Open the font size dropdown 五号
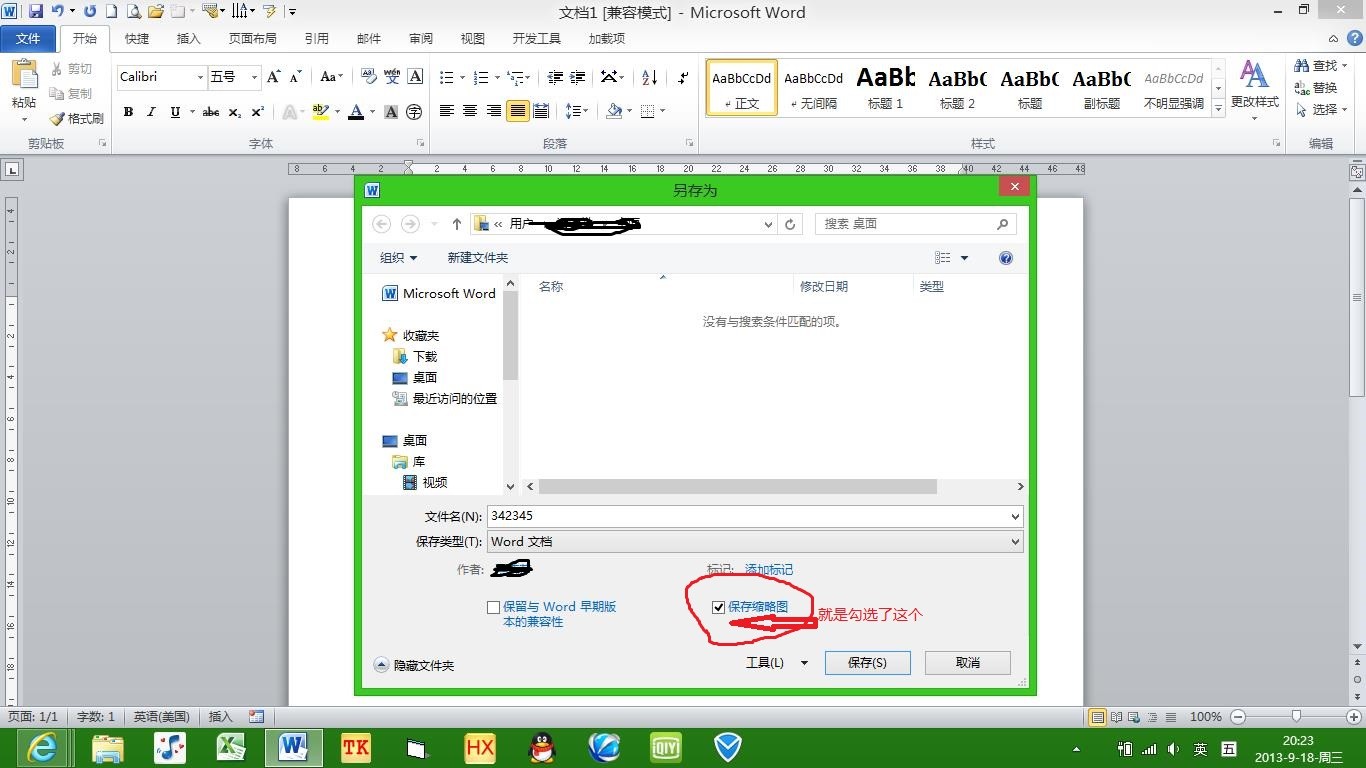 (x=254, y=77)
